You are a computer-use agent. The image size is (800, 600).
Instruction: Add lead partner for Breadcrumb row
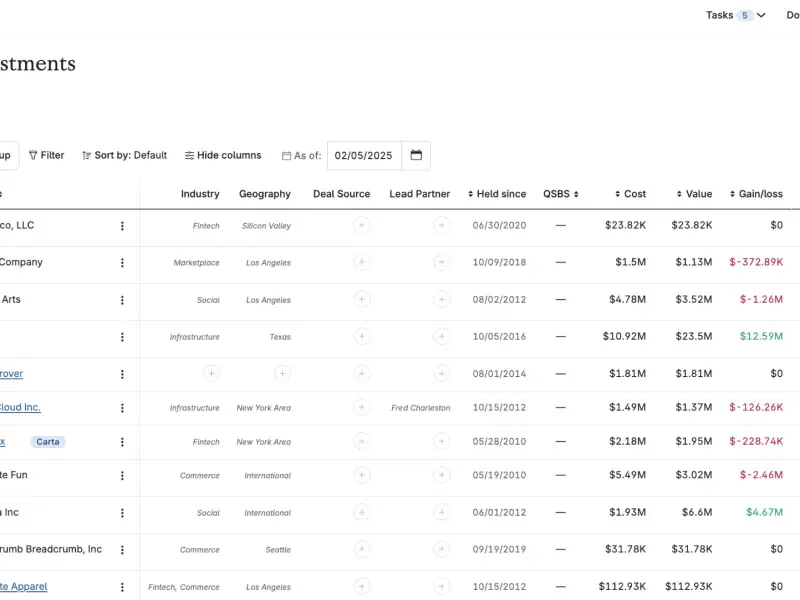pyautogui.click(x=441, y=549)
